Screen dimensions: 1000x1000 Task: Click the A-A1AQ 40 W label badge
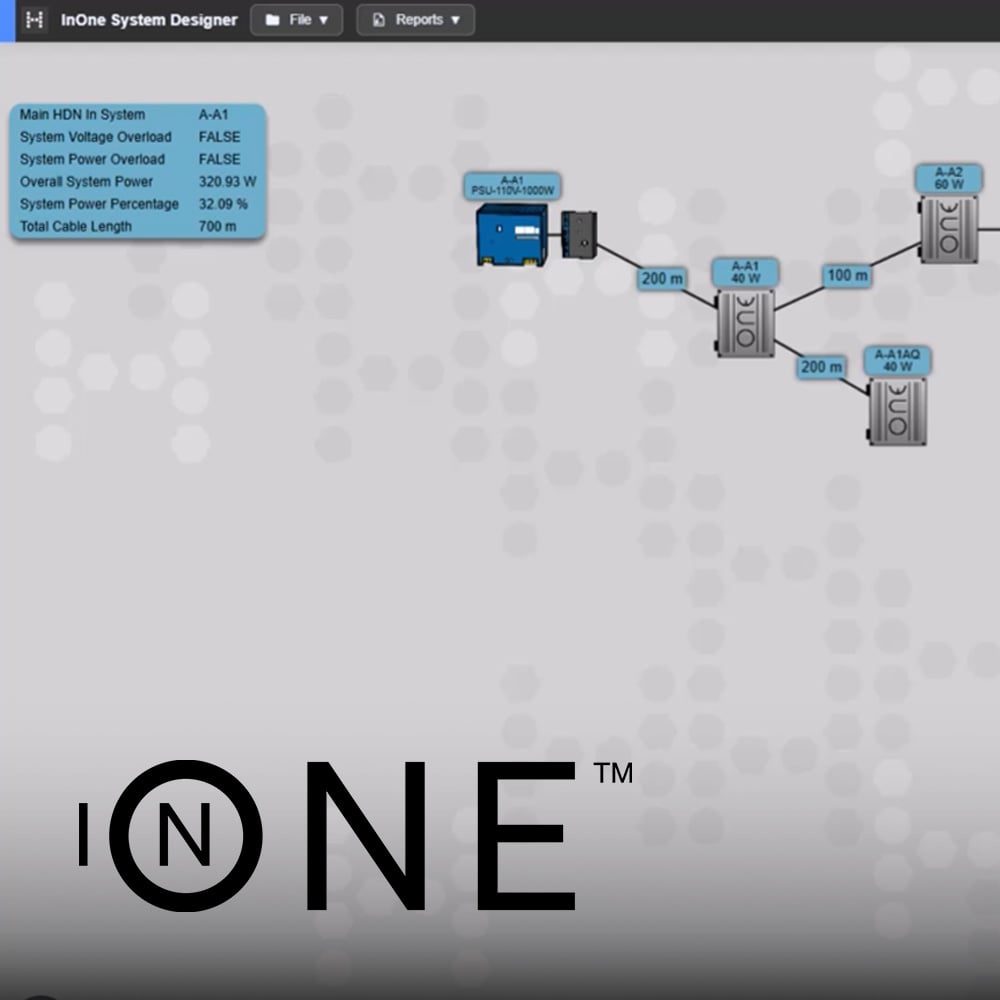pyautogui.click(x=898, y=360)
